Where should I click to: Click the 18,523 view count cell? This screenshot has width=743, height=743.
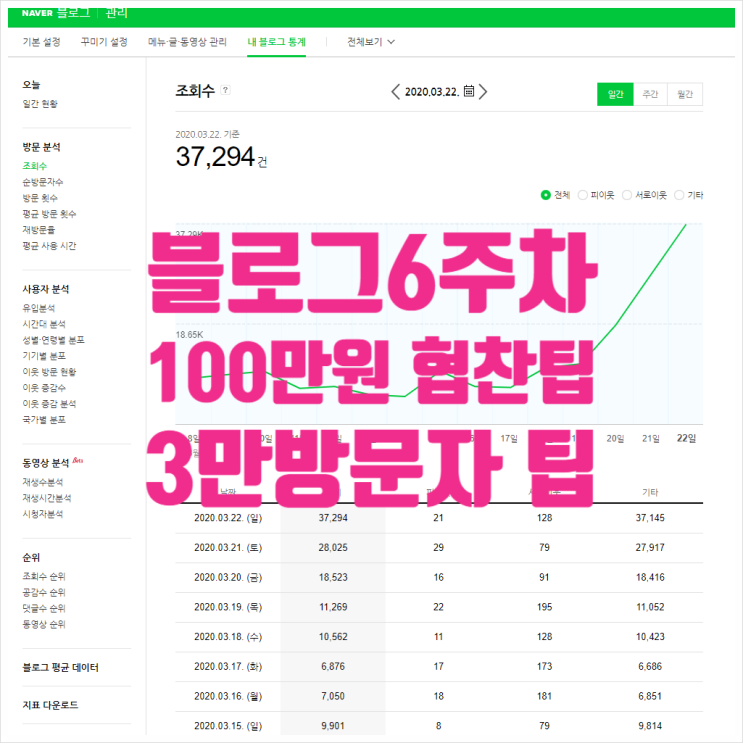[x=333, y=578]
